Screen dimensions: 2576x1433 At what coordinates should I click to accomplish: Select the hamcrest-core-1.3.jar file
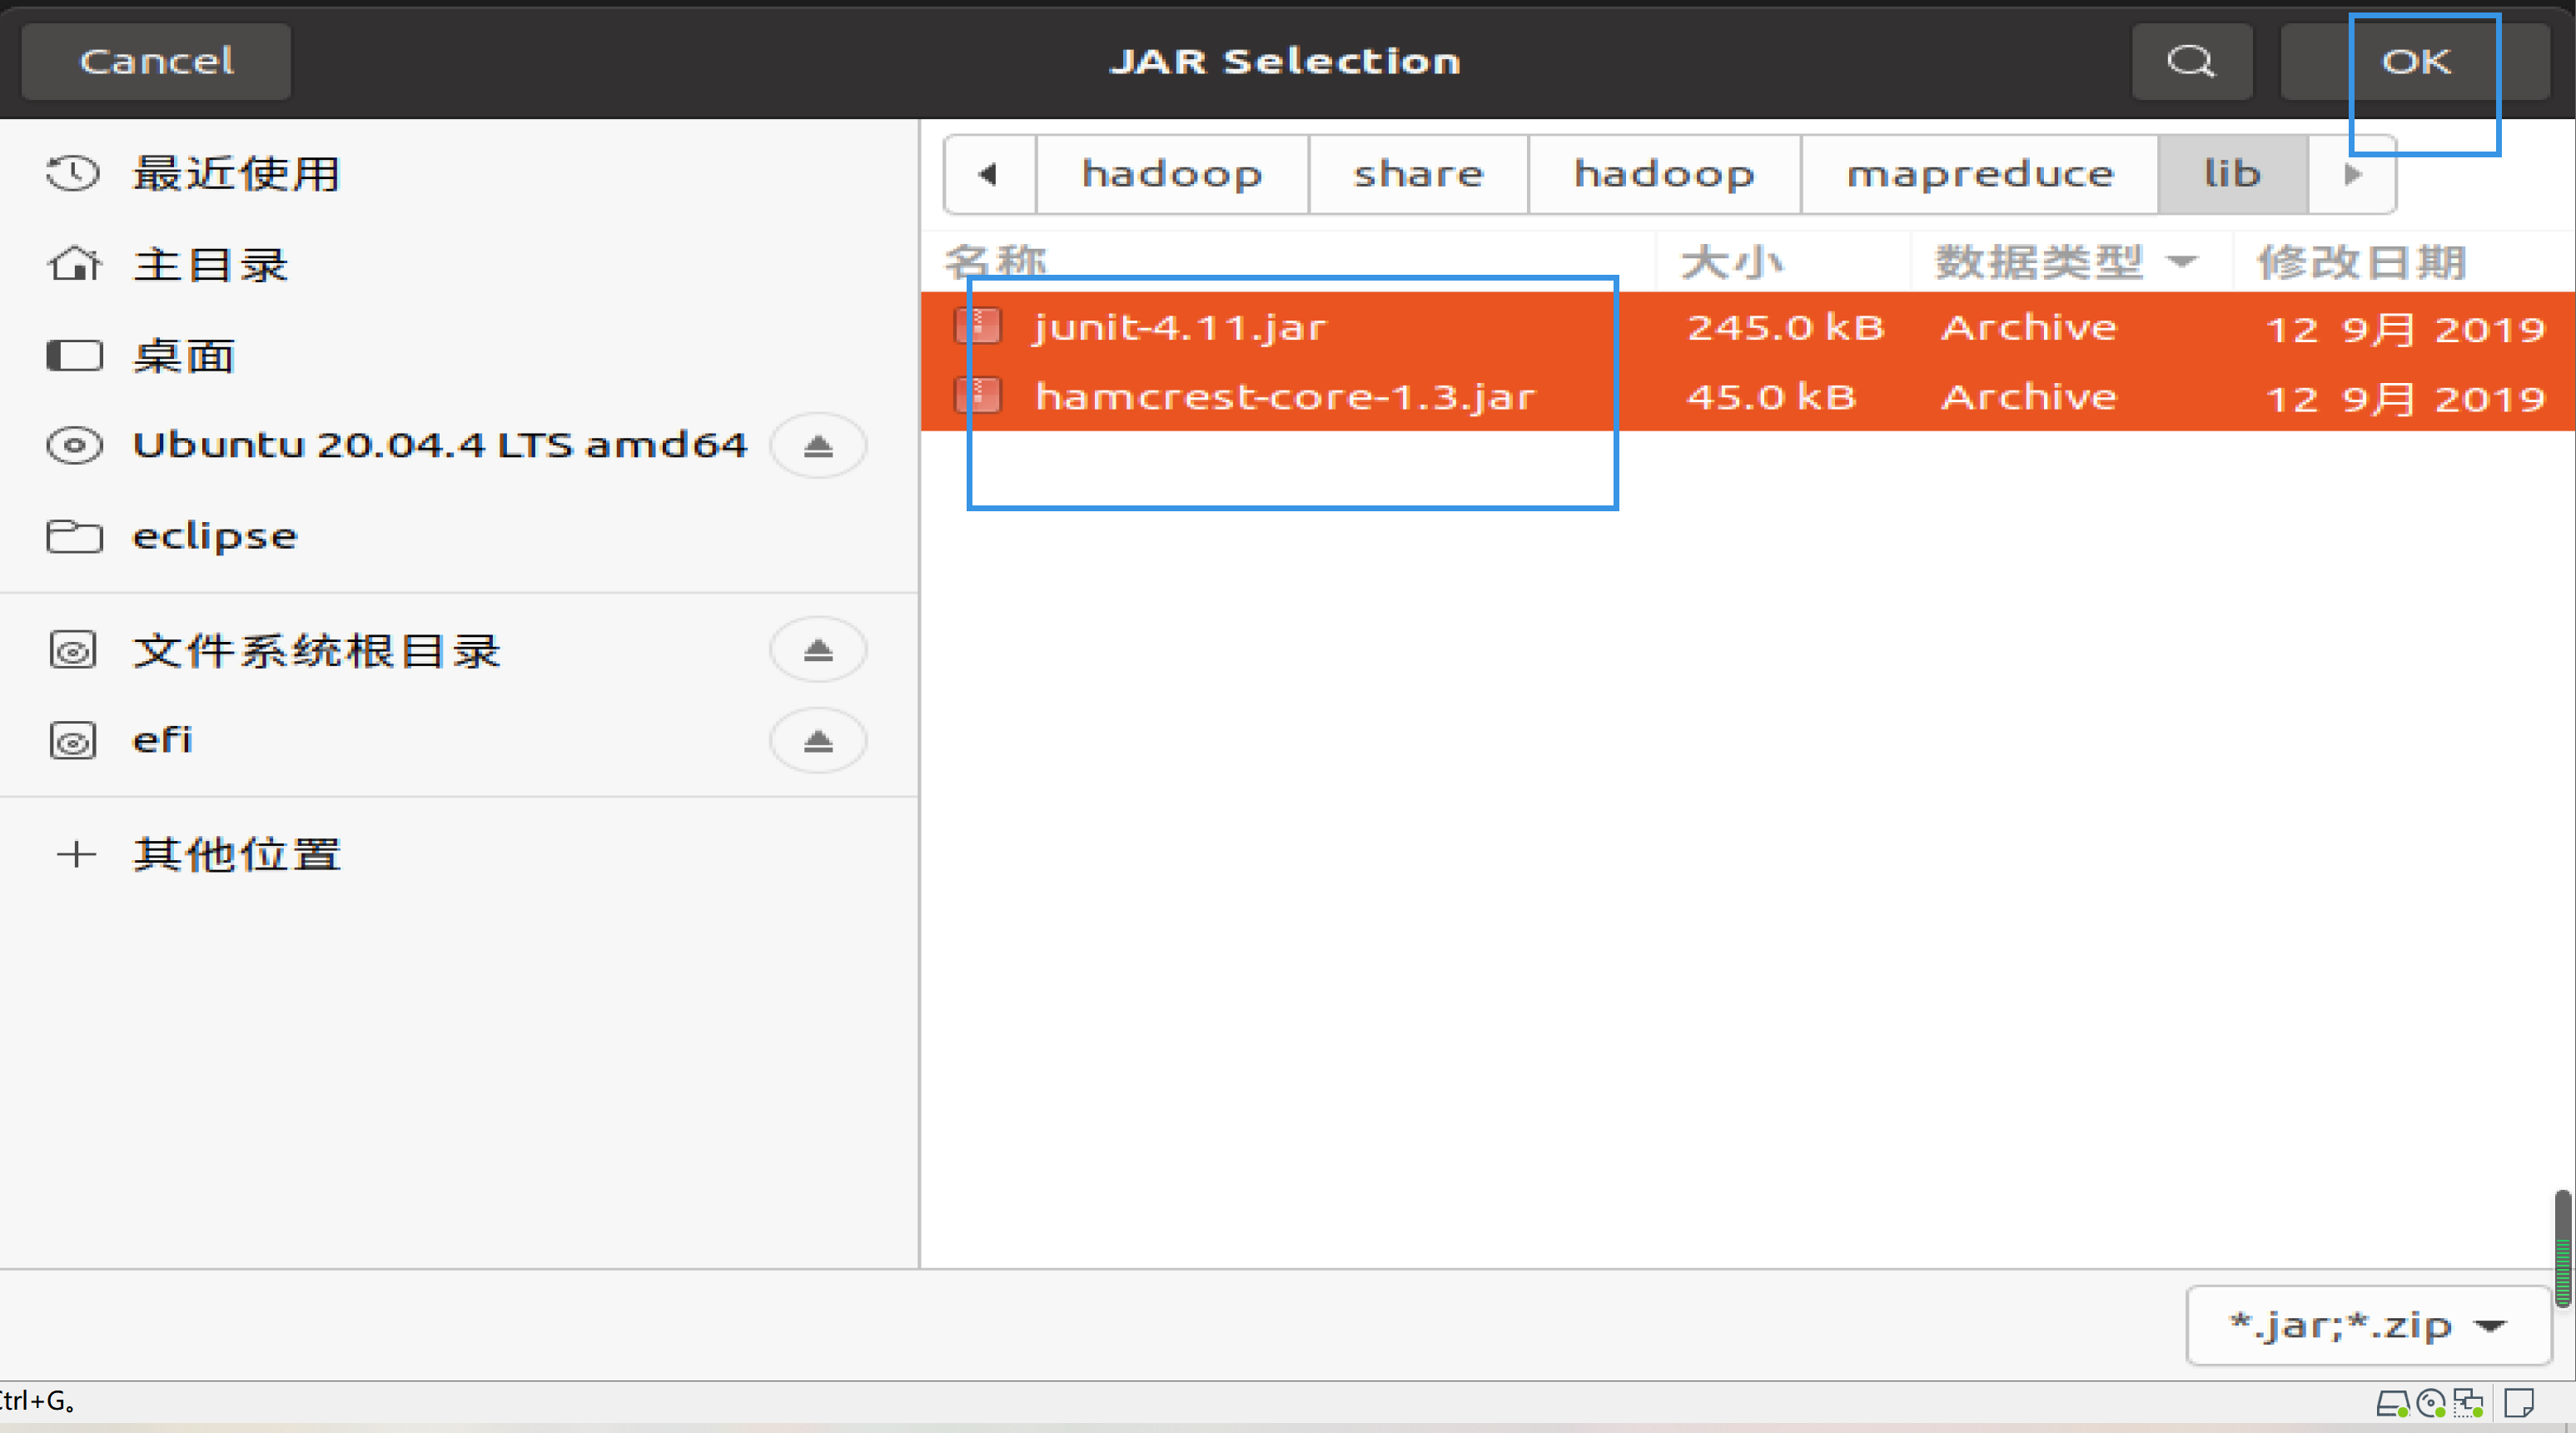pyautogui.click(x=1284, y=397)
